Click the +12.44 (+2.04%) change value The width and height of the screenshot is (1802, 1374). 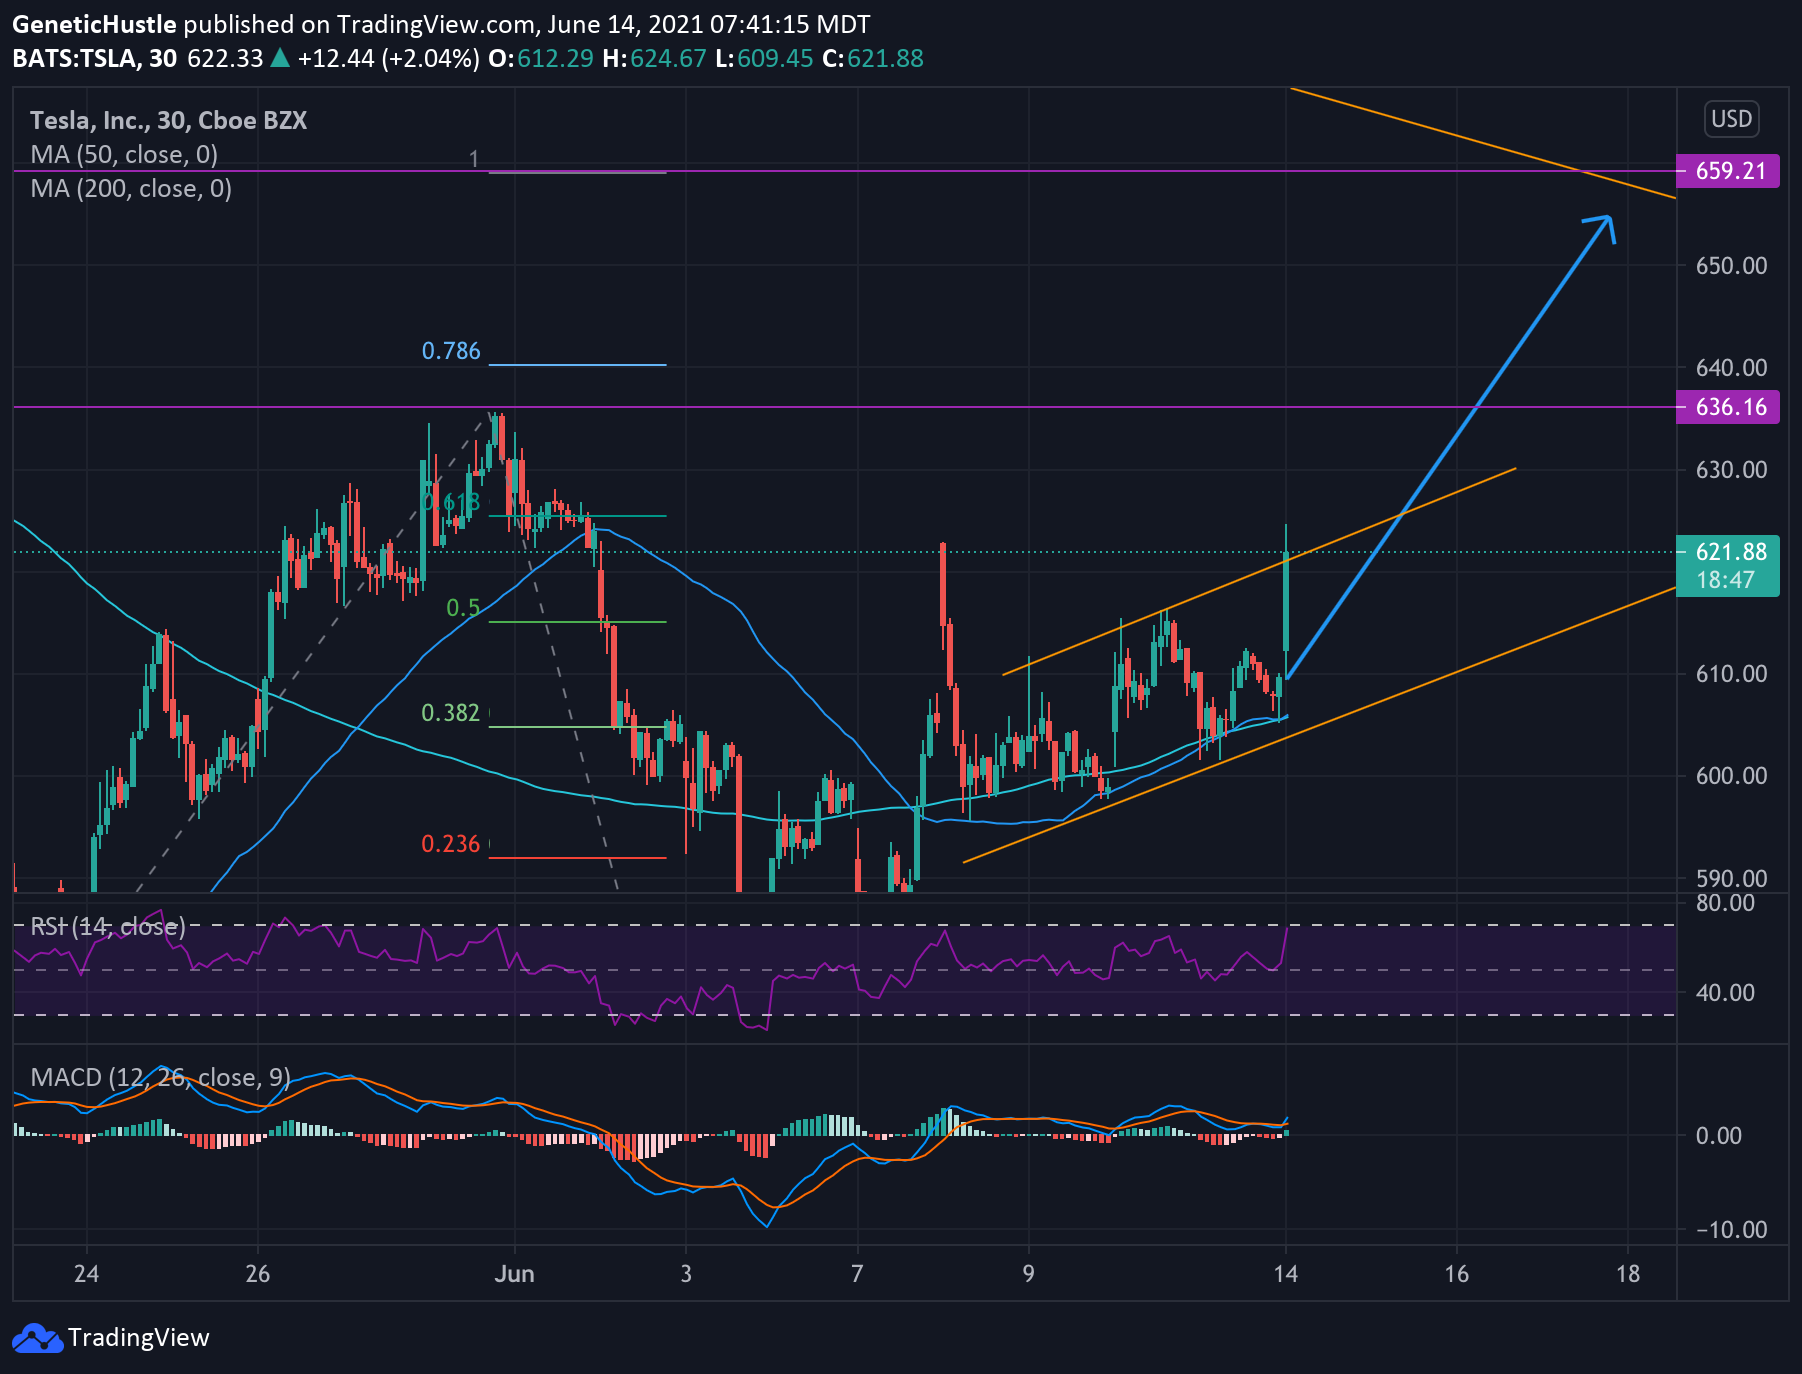388,58
